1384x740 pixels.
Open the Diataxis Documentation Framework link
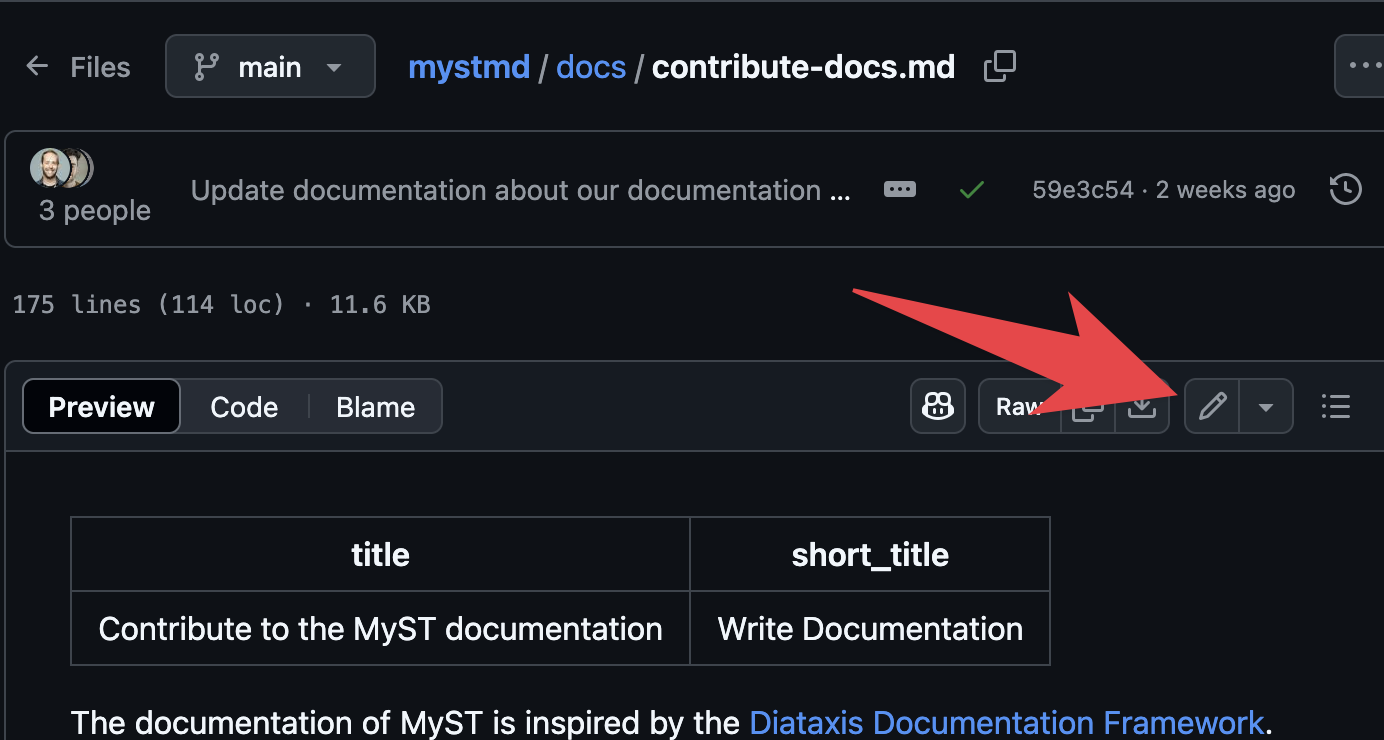point(1006,722)
